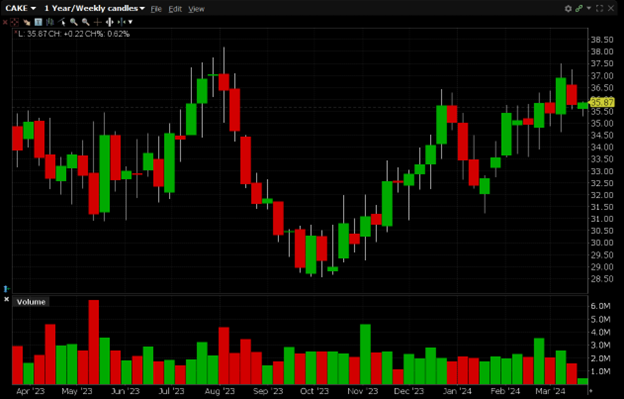Image resolution: width=624 pixels, height=399 pixels.
Task: Click the 1.0M volume axis label
Action: pos(600,371)
